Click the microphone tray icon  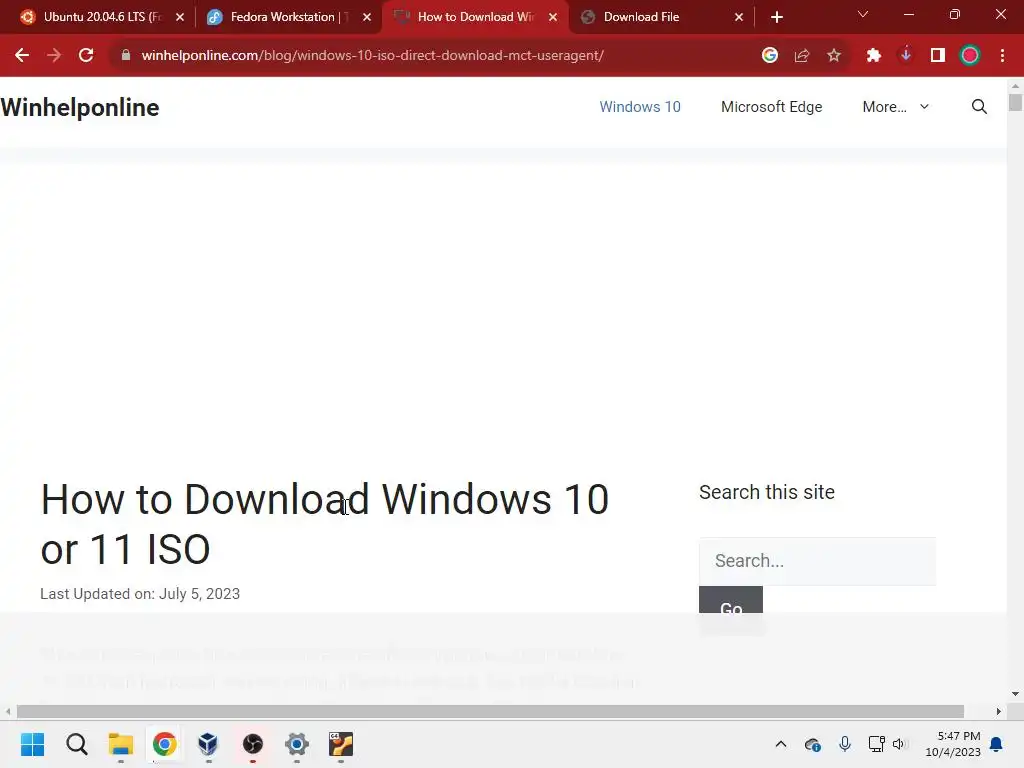pyautogui.click(x=845, y=744)
